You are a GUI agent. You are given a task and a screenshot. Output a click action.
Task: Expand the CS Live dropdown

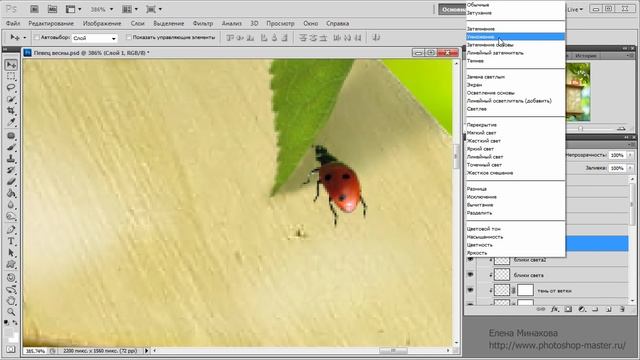pos(576,9)
